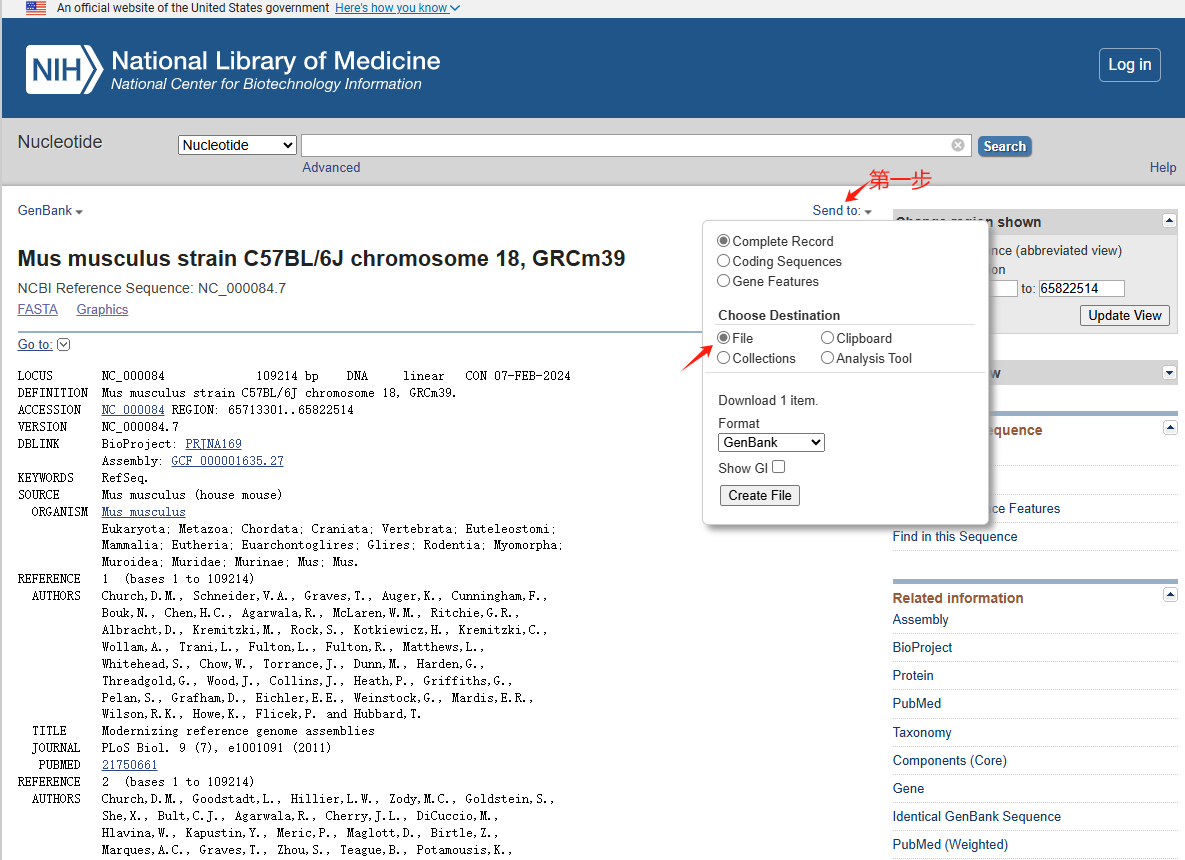
Task: Open the Help link
Action: pos(1162,167)
